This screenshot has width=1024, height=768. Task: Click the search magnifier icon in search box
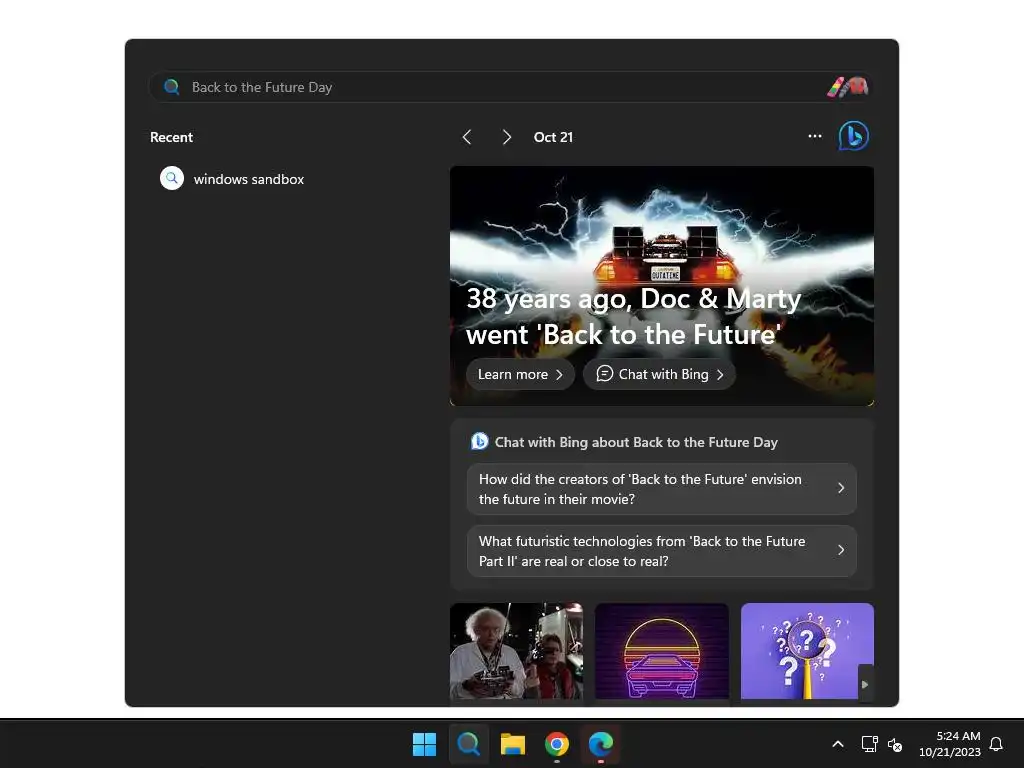172,87
